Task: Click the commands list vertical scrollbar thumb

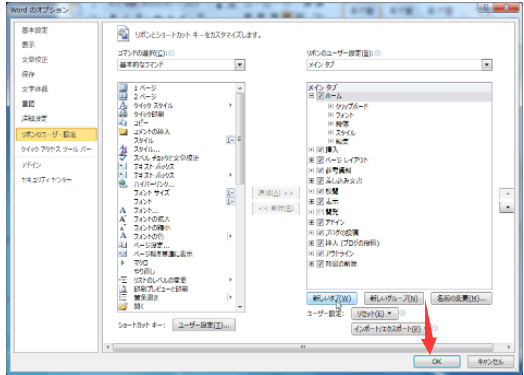Action: 240,139
